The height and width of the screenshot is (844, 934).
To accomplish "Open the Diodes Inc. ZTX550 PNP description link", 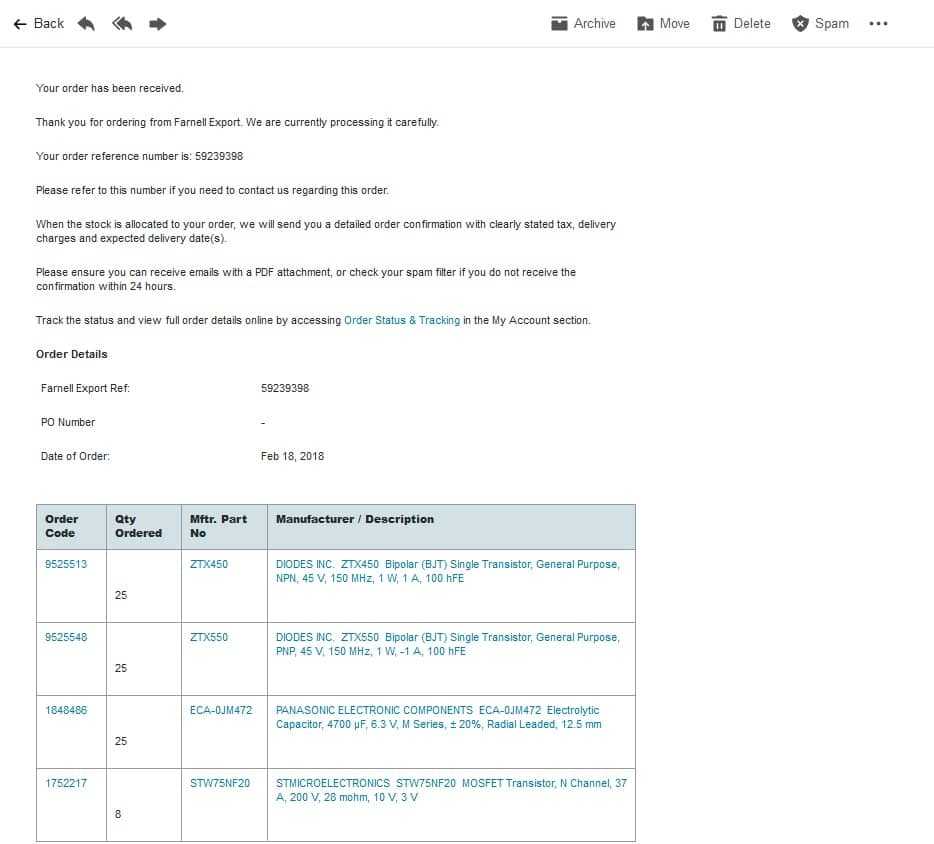I will [x=448, y=644].
